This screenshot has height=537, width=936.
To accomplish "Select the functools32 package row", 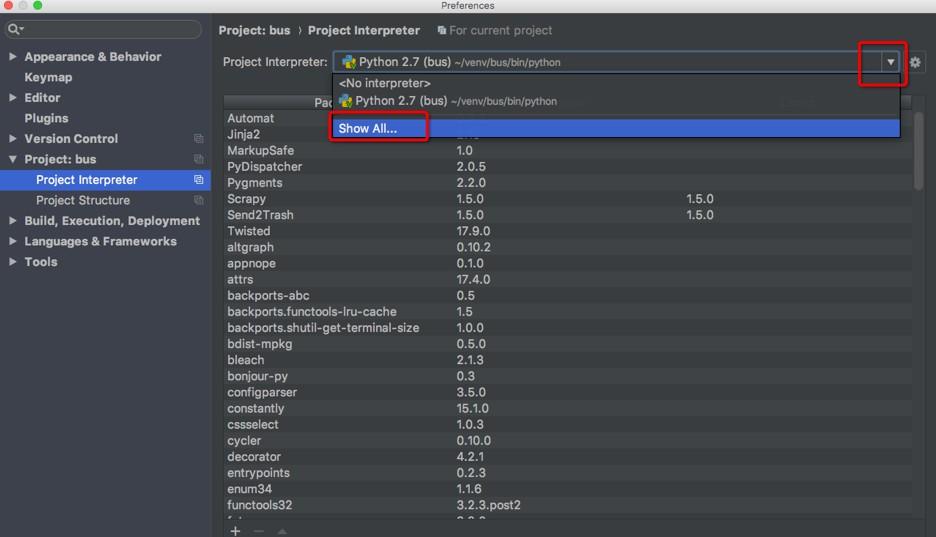I will point(568,505).
